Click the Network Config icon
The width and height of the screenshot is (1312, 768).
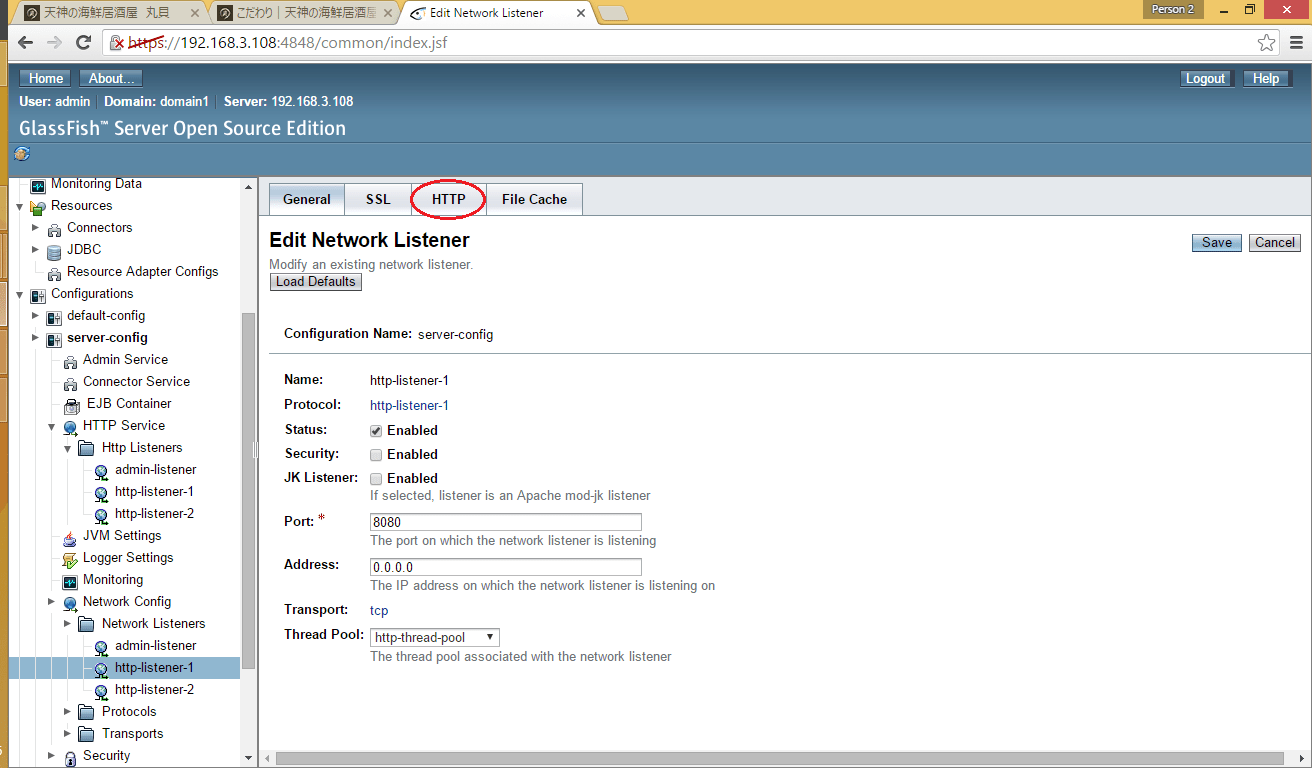click(70, 603)
